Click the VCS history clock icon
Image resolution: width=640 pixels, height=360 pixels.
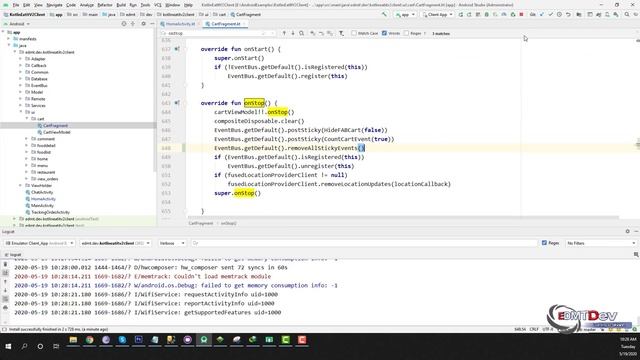(x=559, y=14)
